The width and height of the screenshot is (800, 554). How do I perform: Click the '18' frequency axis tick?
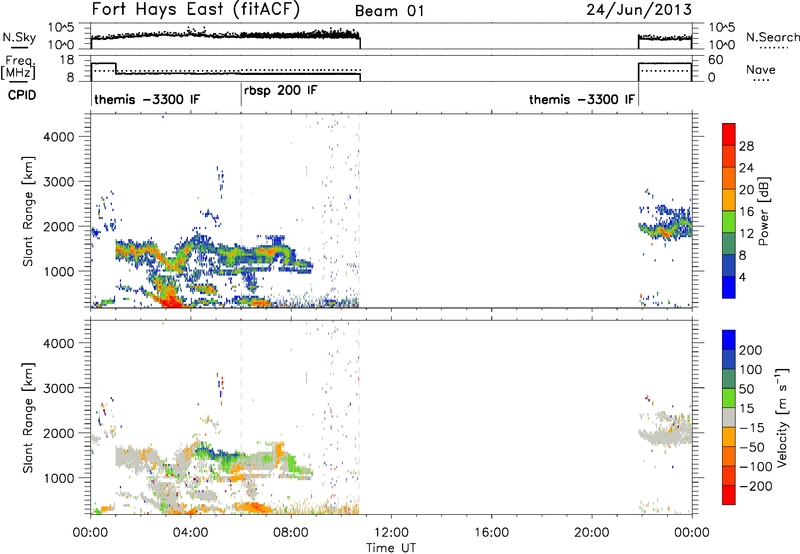click(x=67, y=60)
